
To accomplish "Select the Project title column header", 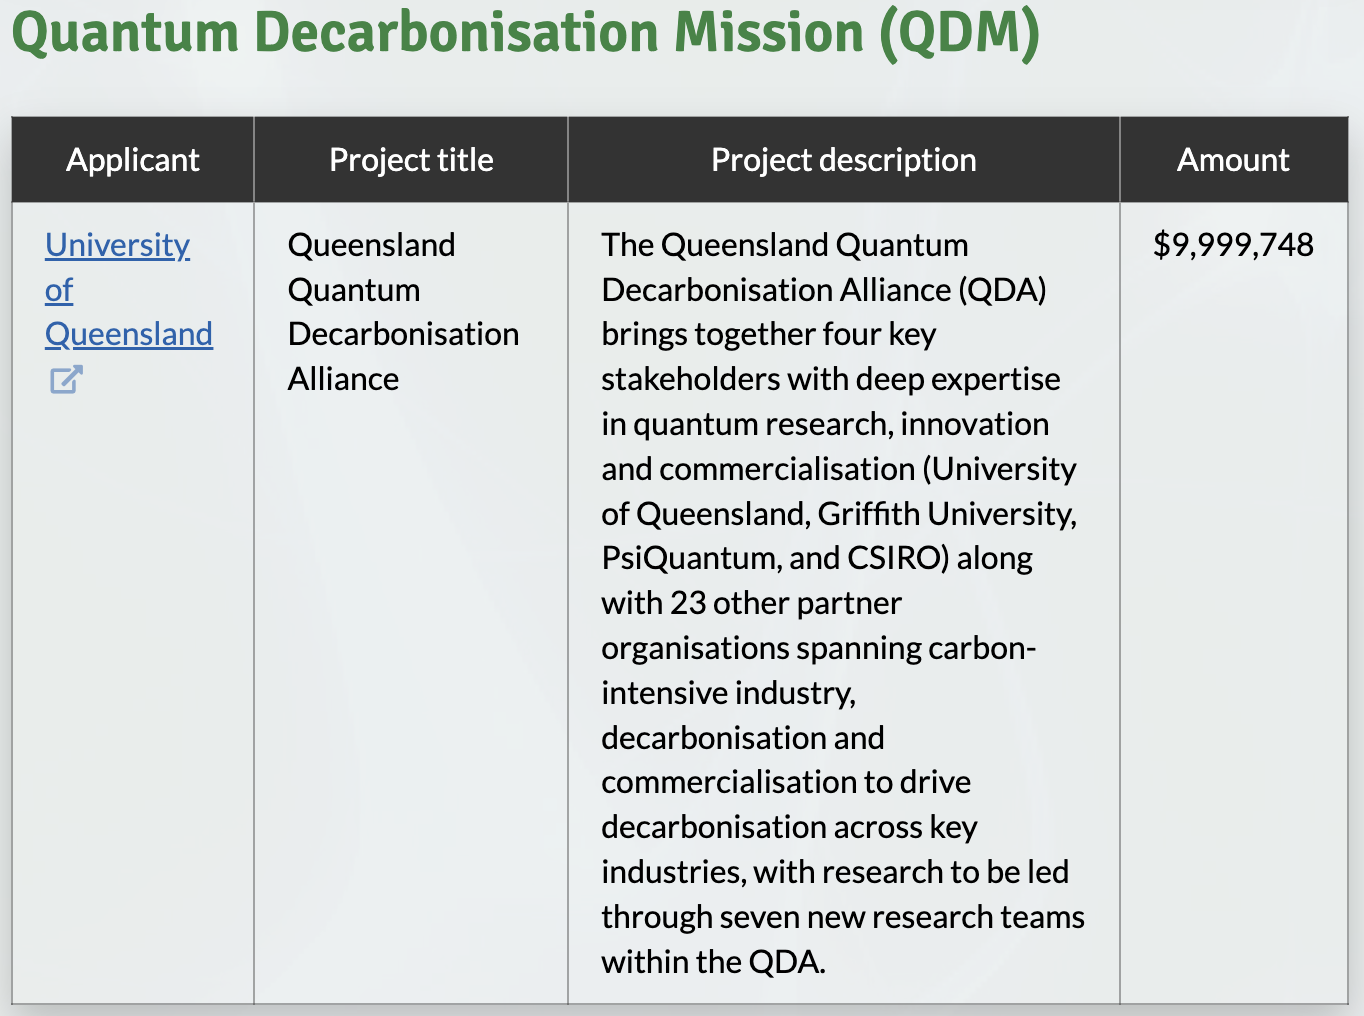I will point(411,160).
